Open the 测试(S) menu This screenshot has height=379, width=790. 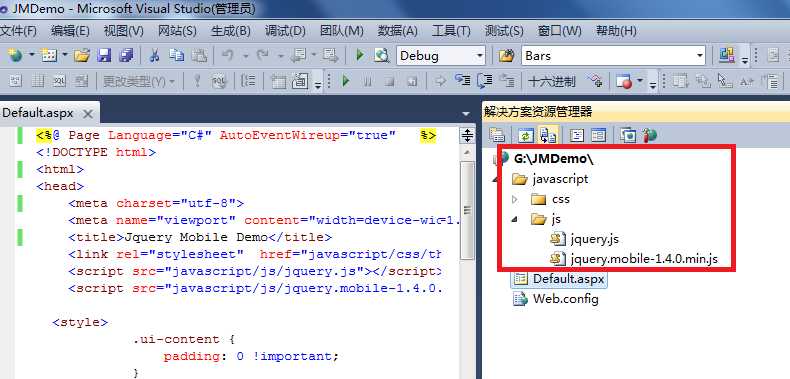(x=504, y=31)
